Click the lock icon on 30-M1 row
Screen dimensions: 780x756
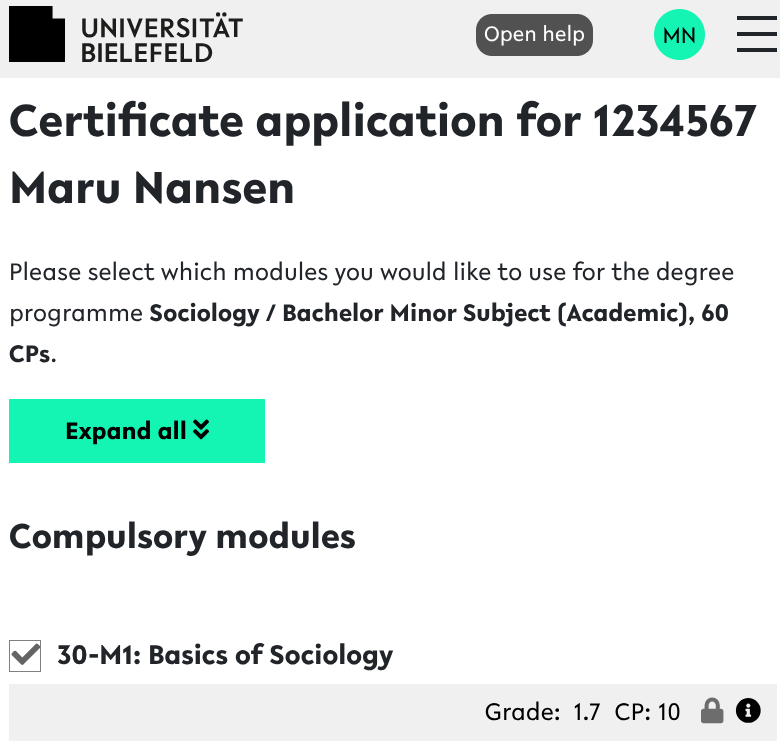pos(712,711)
